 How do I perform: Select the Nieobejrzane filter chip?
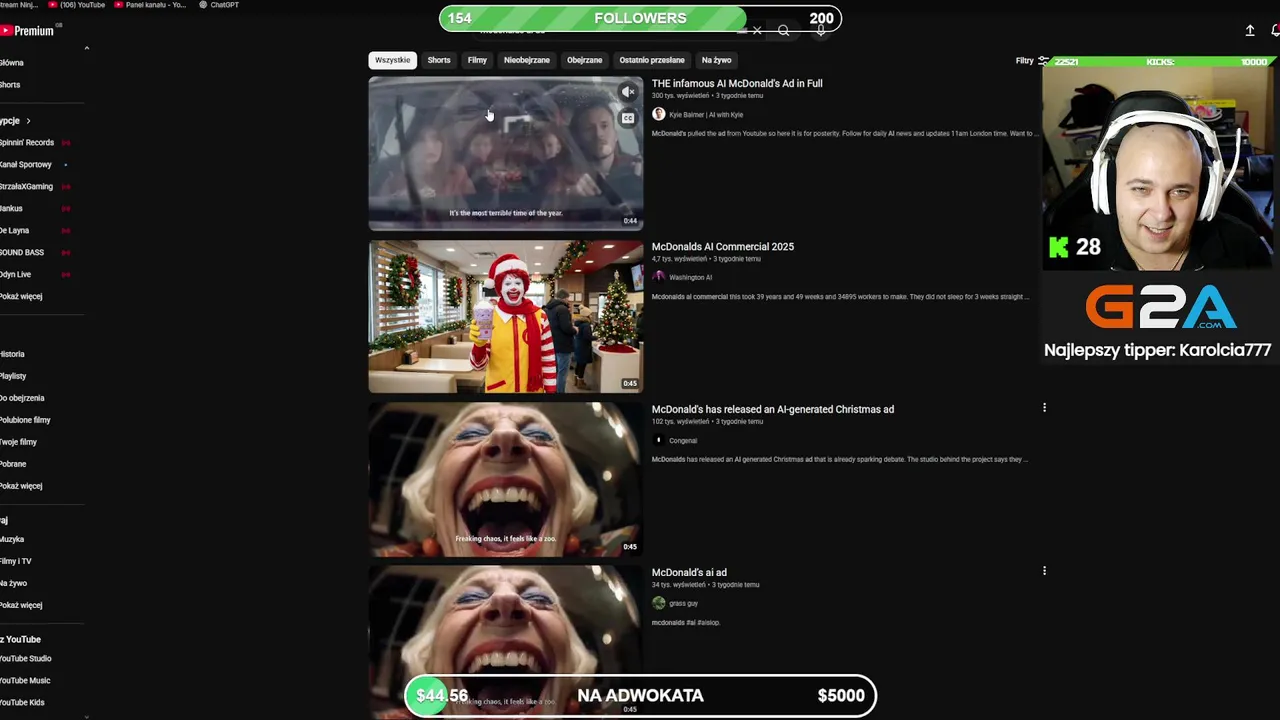[527, 60]
